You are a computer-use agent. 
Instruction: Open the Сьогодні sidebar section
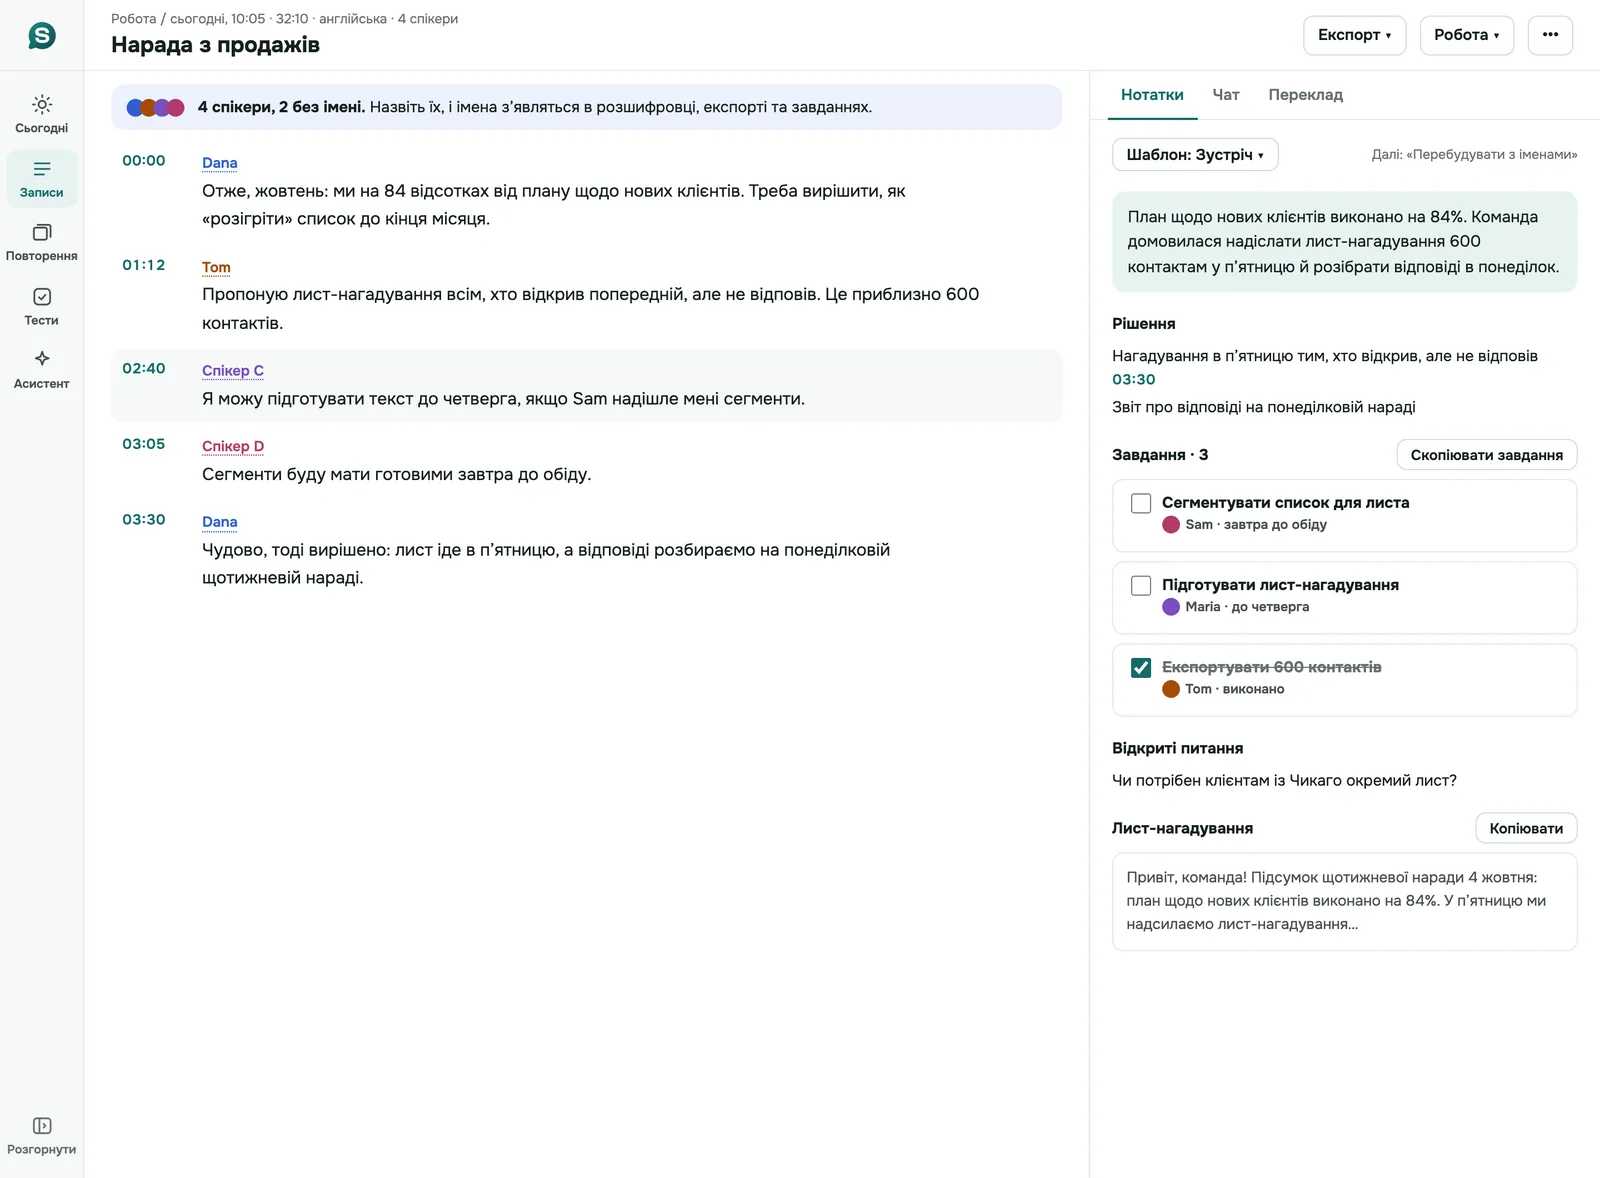pos(42,114)
